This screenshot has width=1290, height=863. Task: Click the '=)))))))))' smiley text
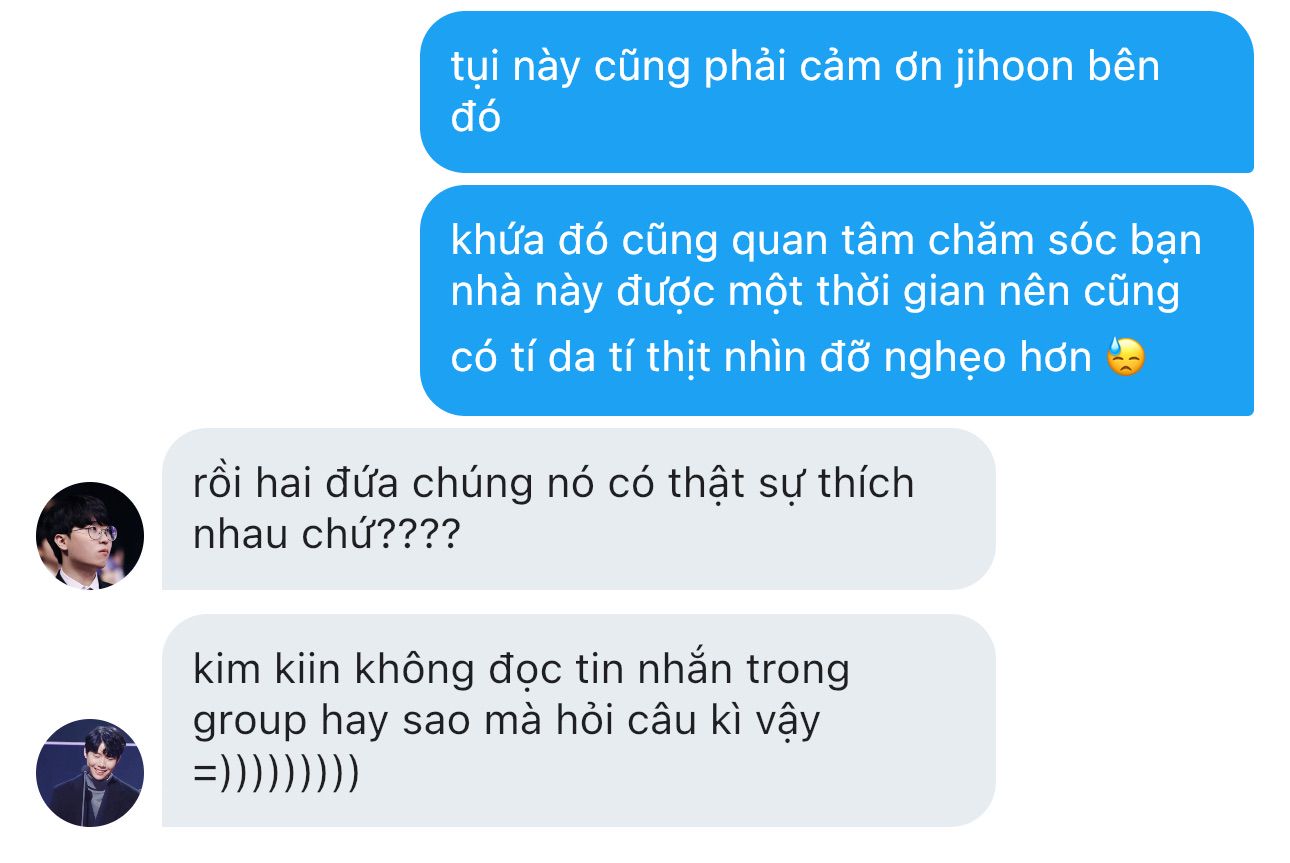[x=276, y=774]
